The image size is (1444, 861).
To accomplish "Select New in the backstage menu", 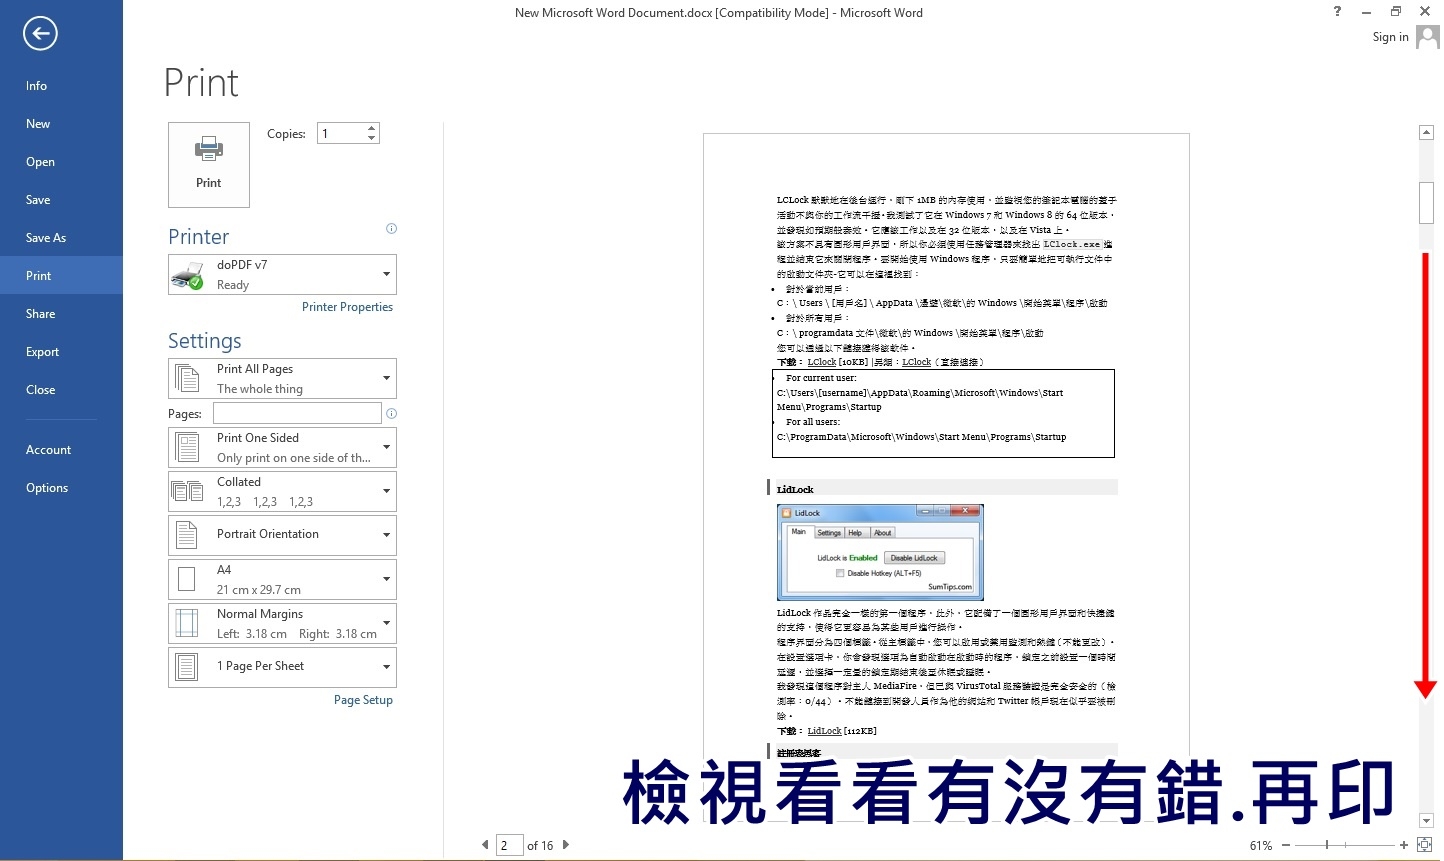I will coord(61,124).
